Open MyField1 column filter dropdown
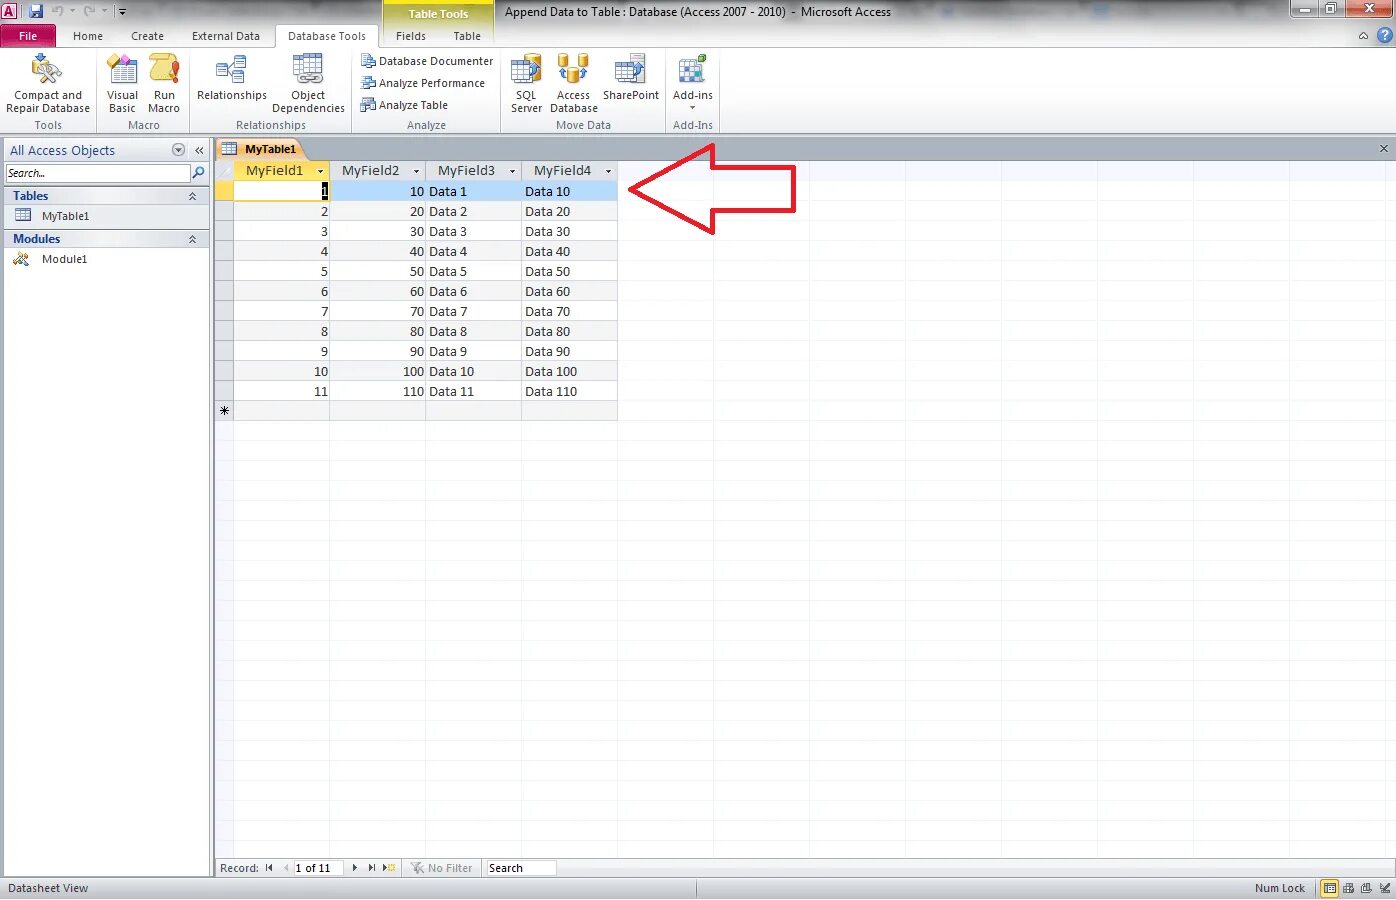Viewport: 1396px width, 900px height. 320,171
